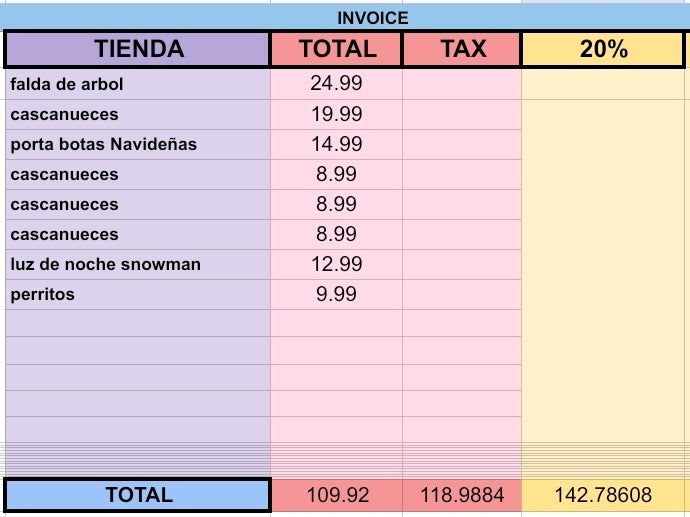The height and width of the screenshot is (517, 690).
Task: Select the blue TOTAL label at bottom
Action: tap(138, 495)
